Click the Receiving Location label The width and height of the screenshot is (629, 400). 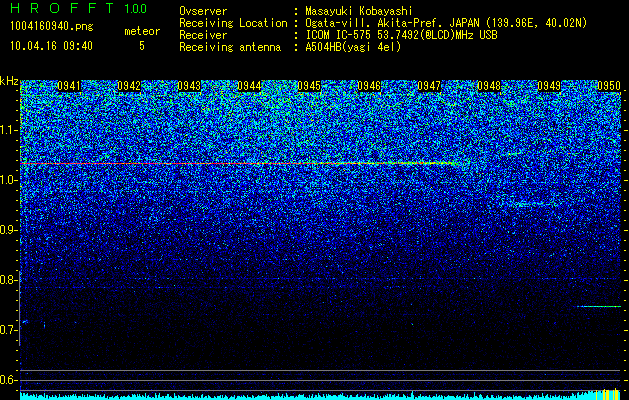pos(233,23)
